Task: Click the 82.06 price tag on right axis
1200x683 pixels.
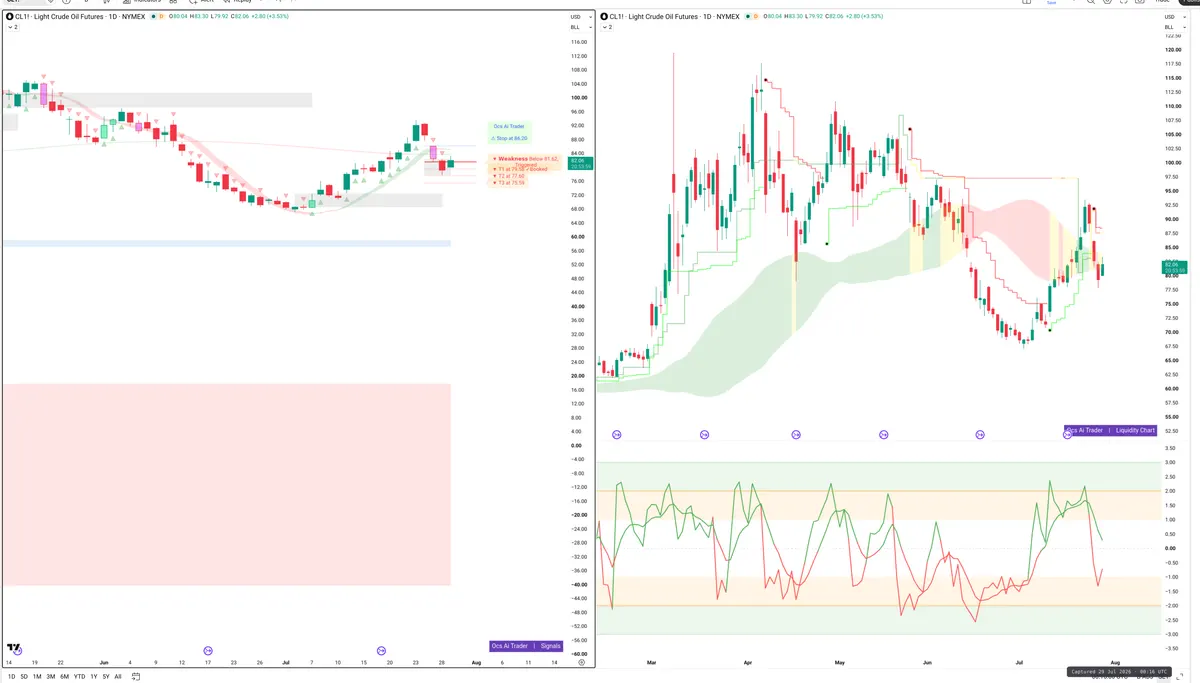Action: (x=1174, y=267)
